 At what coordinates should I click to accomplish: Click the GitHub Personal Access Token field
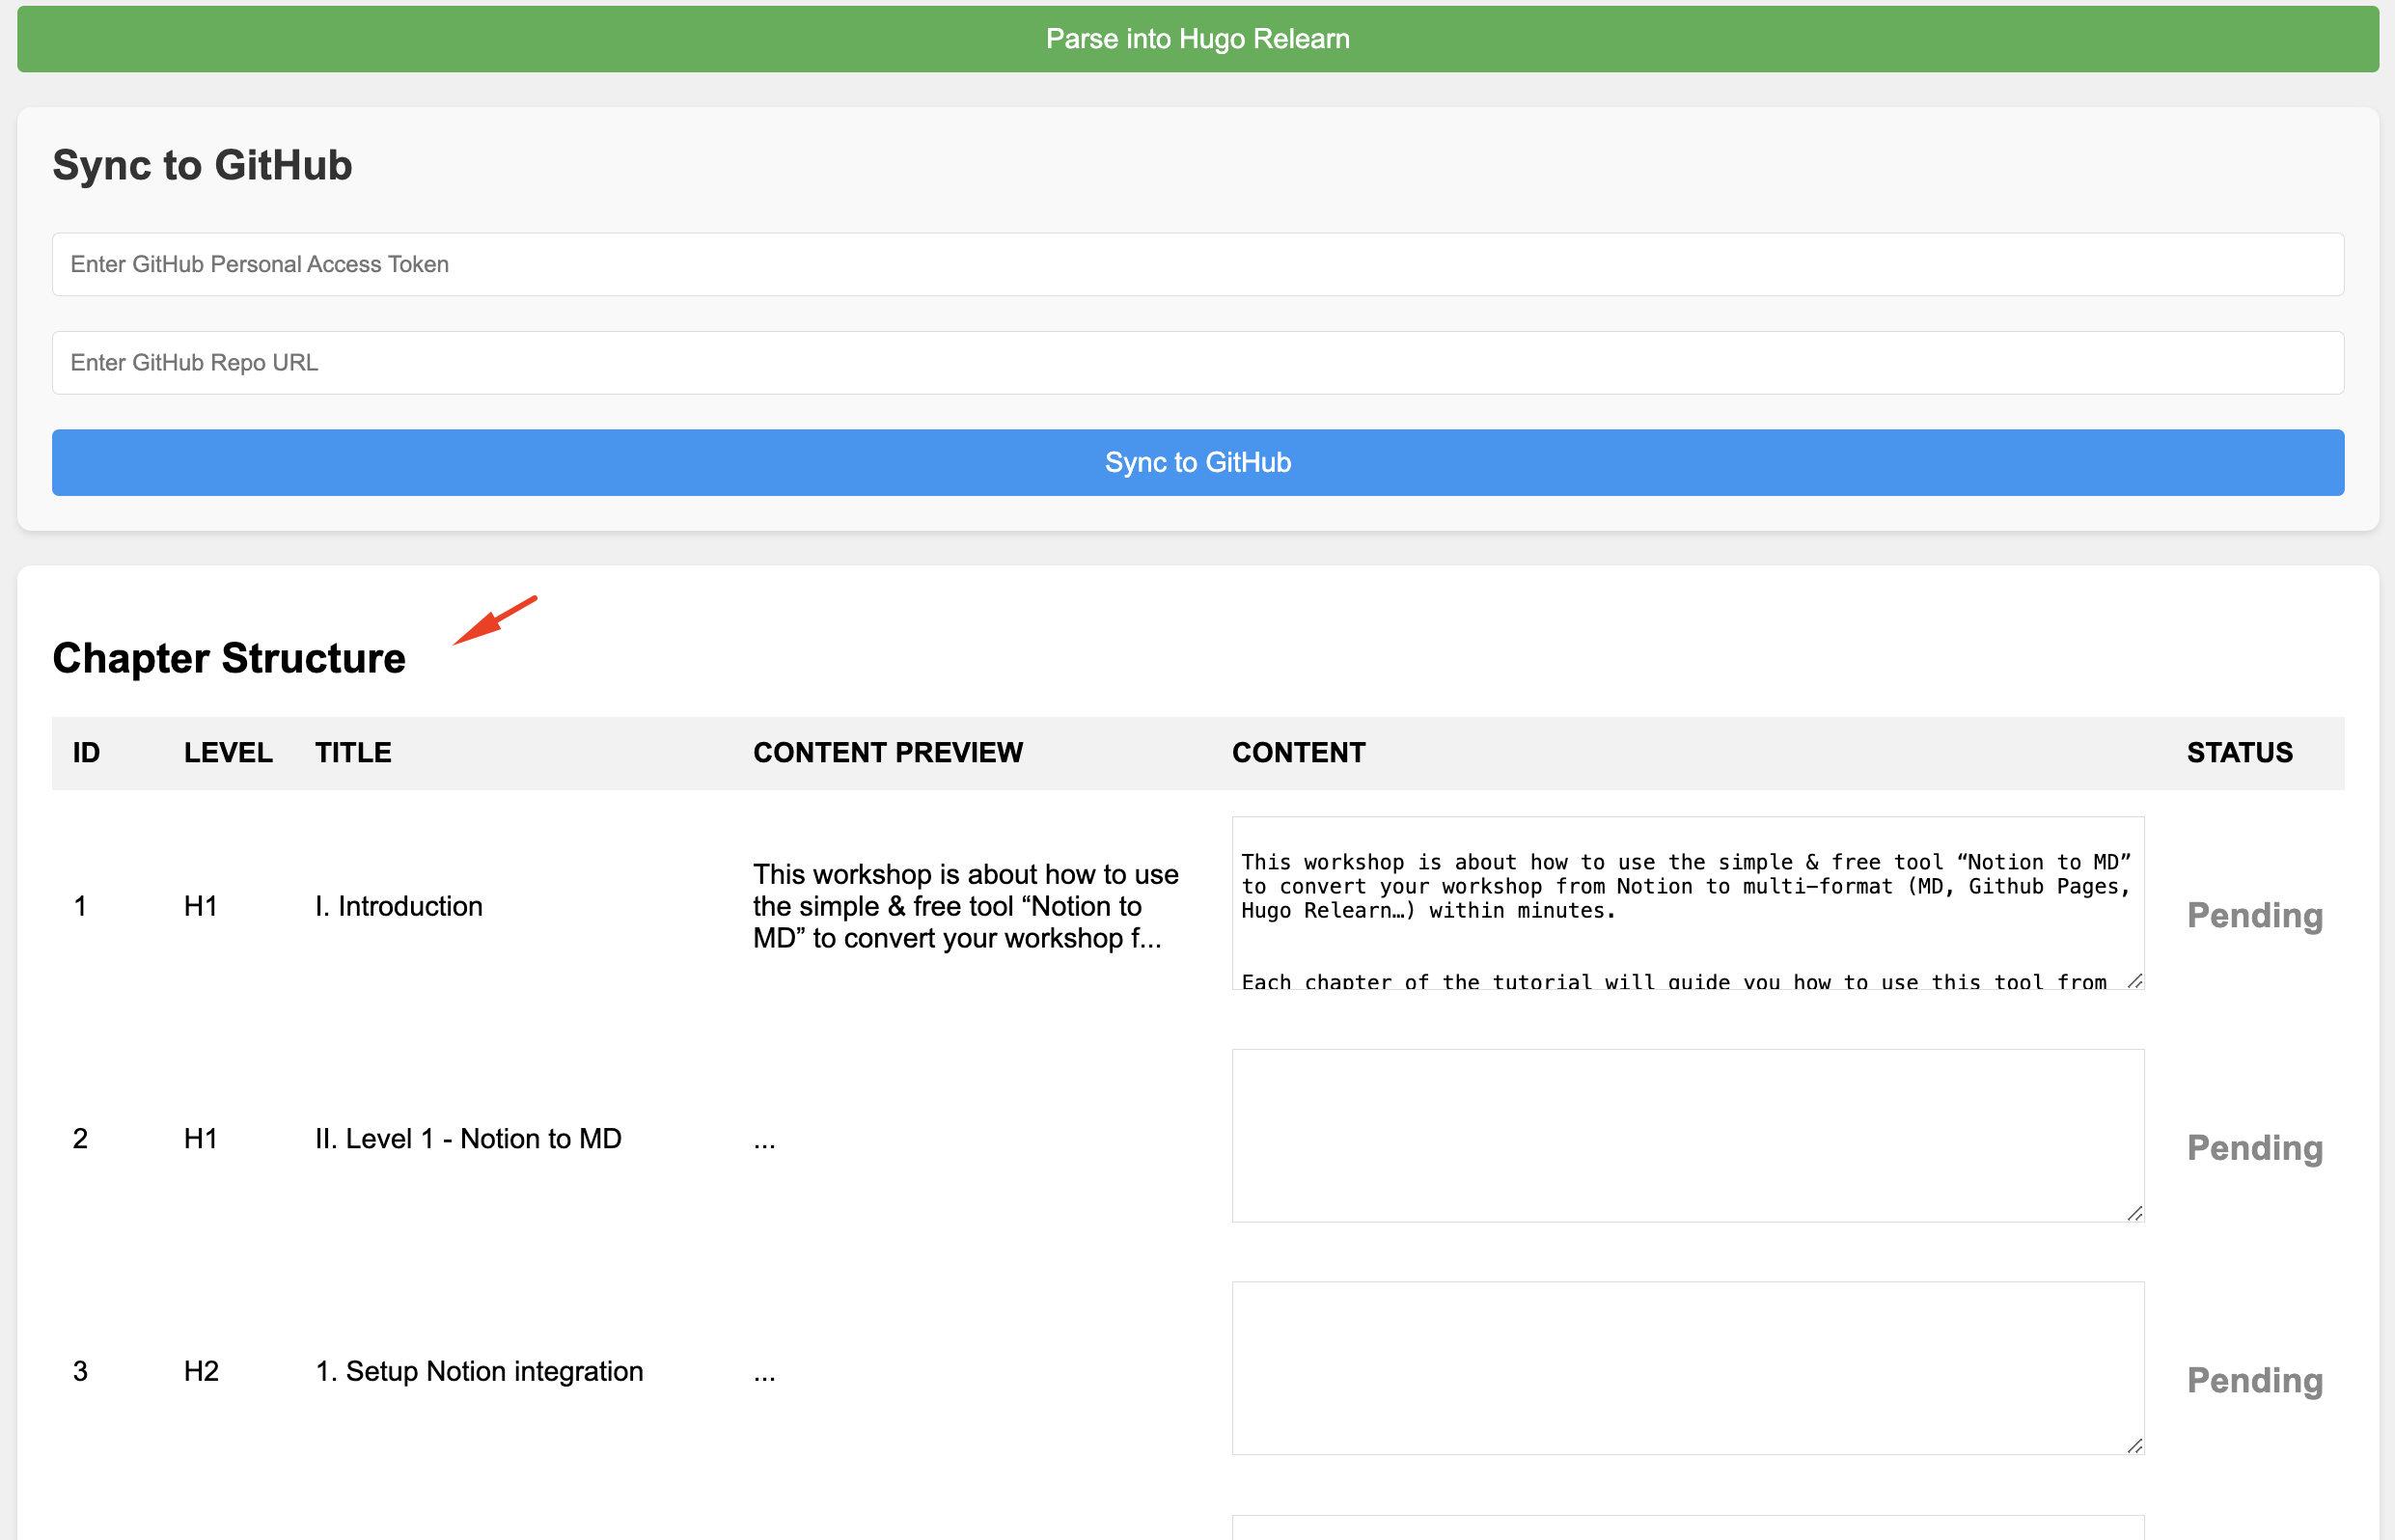(x=1197, y=264)
